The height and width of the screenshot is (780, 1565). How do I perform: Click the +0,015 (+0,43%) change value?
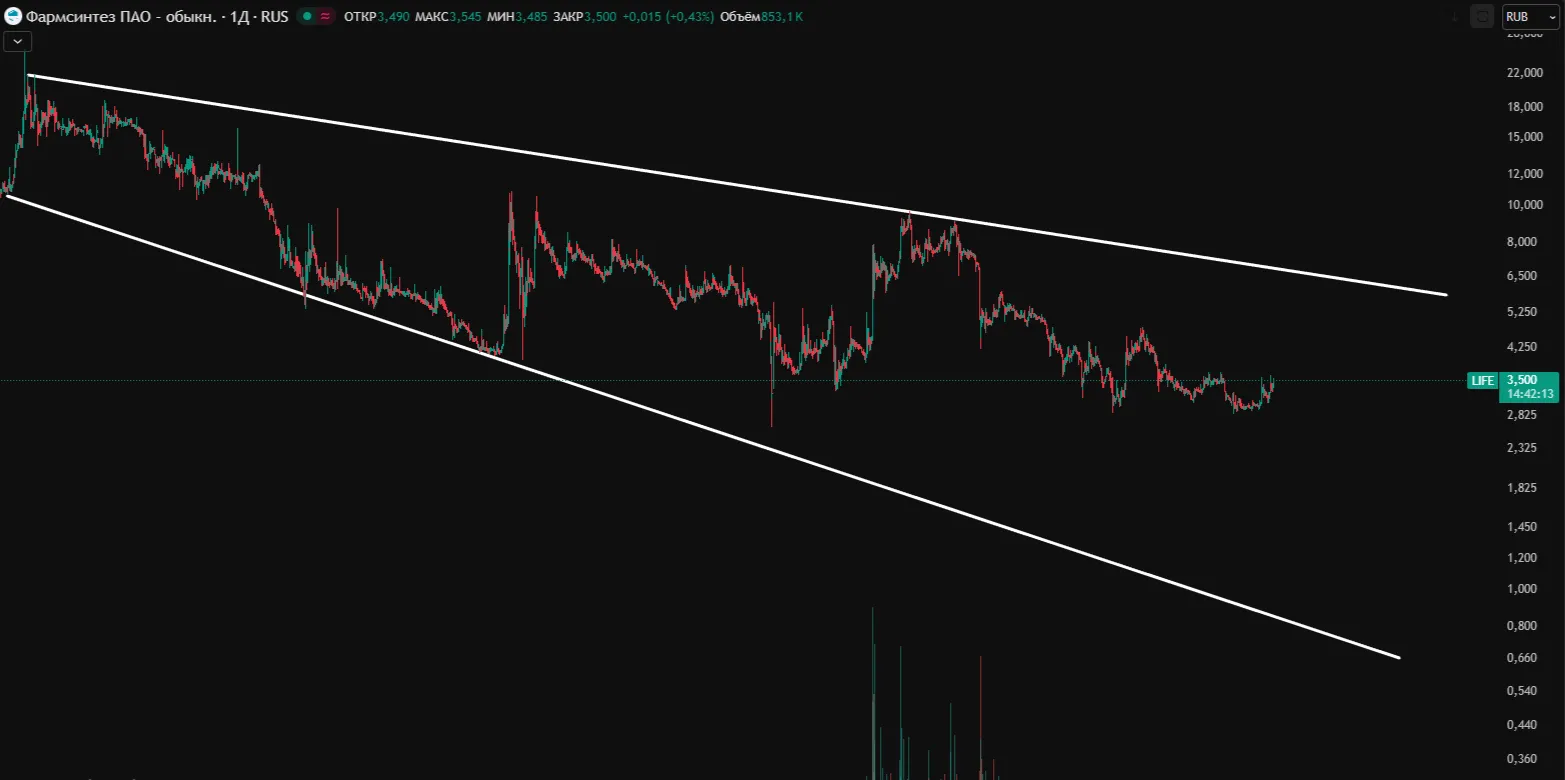(668, 17)
